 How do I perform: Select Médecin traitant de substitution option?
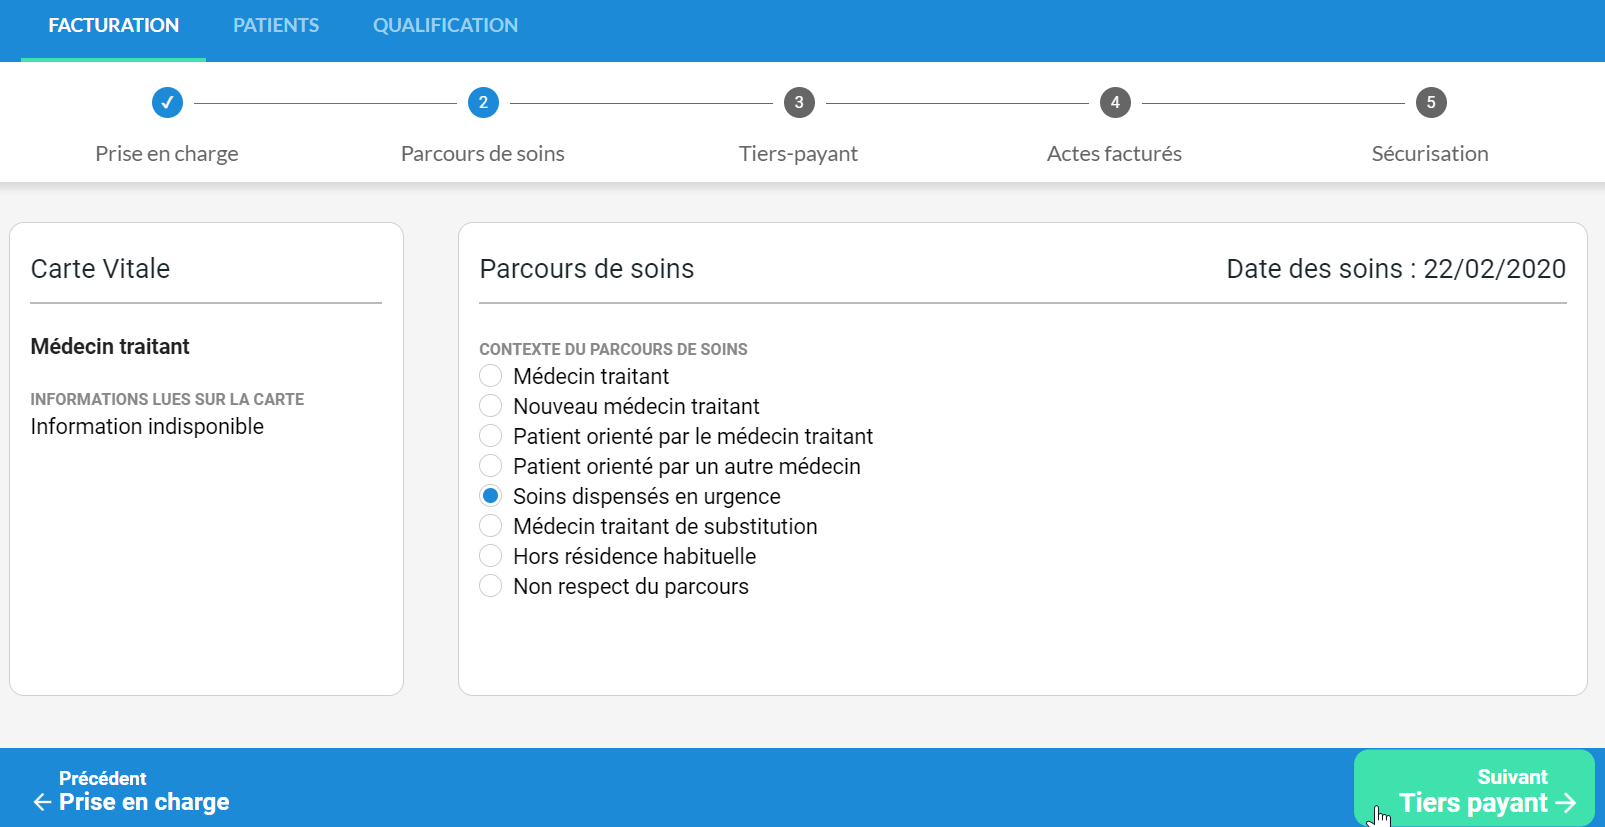click(x=490, y=526)
